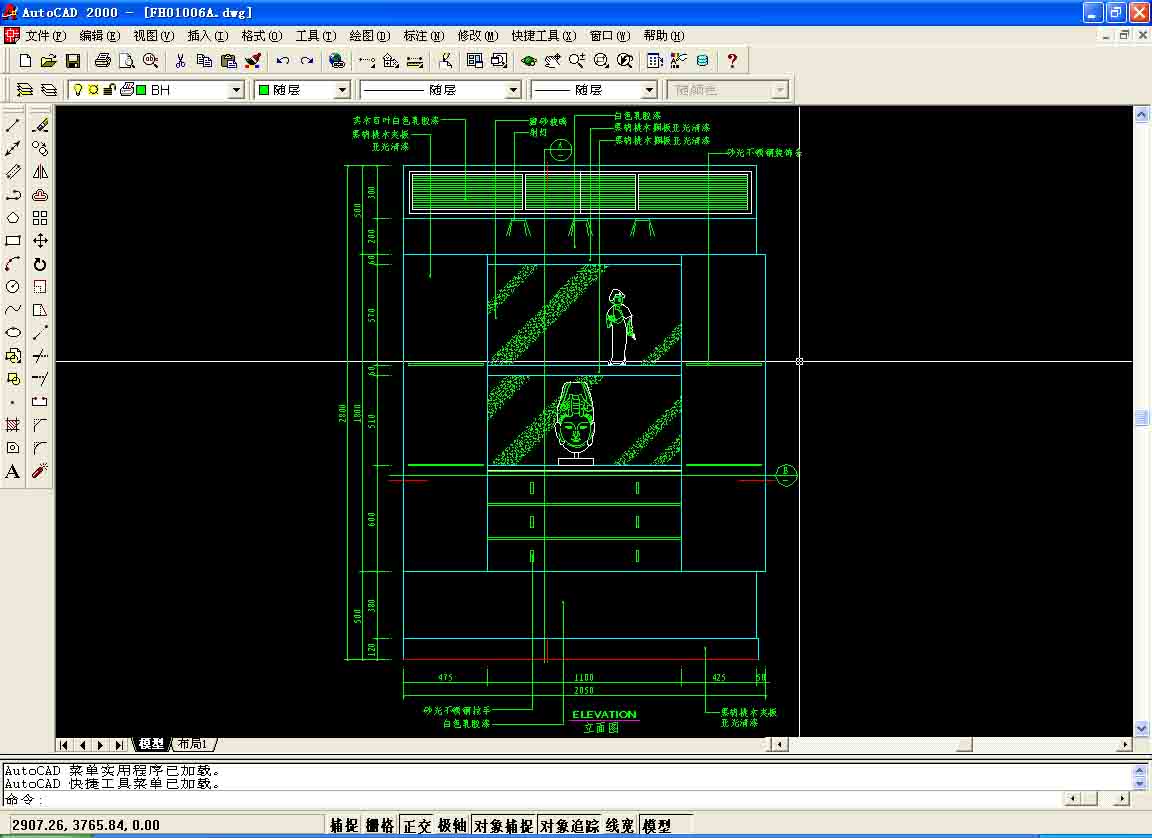Expand the lineweight 随层 dropdown

coord(649,90)
